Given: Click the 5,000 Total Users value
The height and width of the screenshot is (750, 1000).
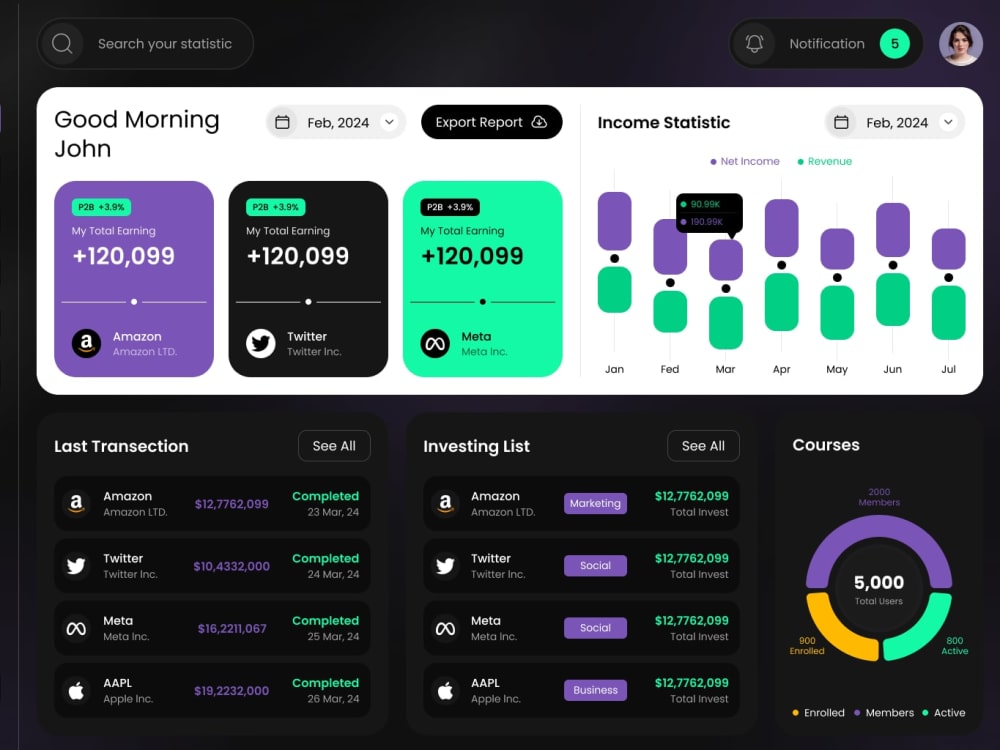Looking at the screenshot, I should (879, 582).
